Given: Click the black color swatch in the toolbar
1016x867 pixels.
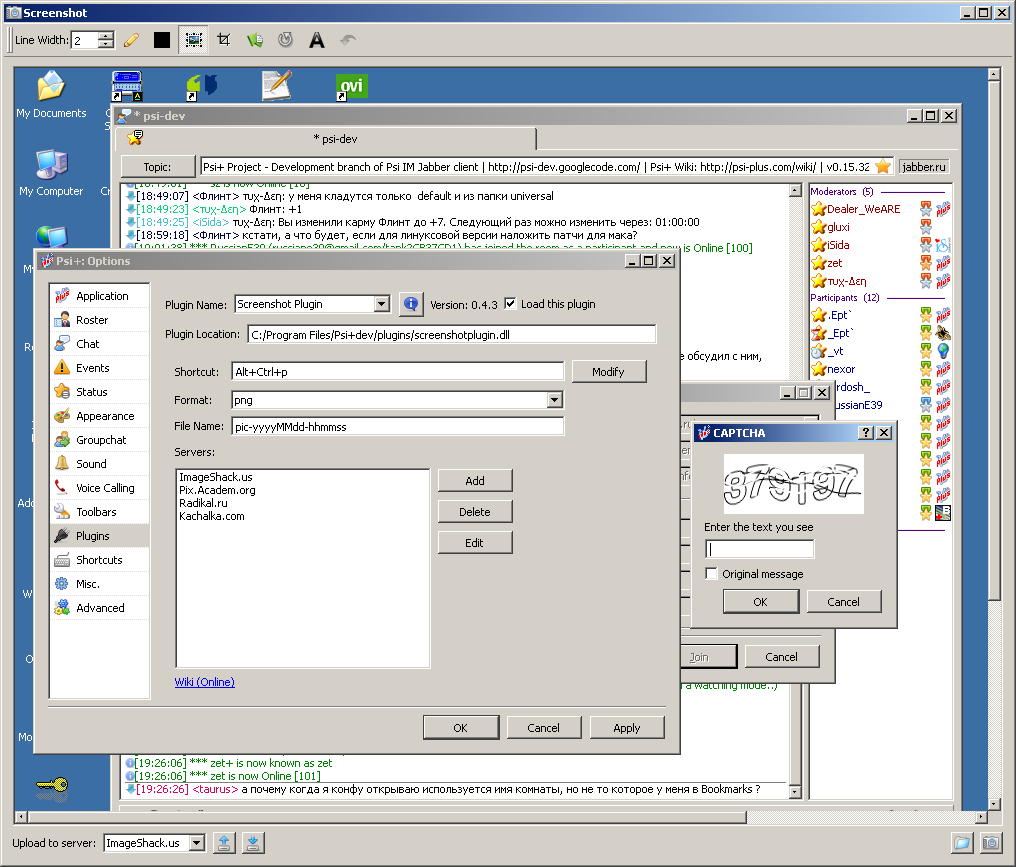Looking at the screenshot, I should [162, 39].
